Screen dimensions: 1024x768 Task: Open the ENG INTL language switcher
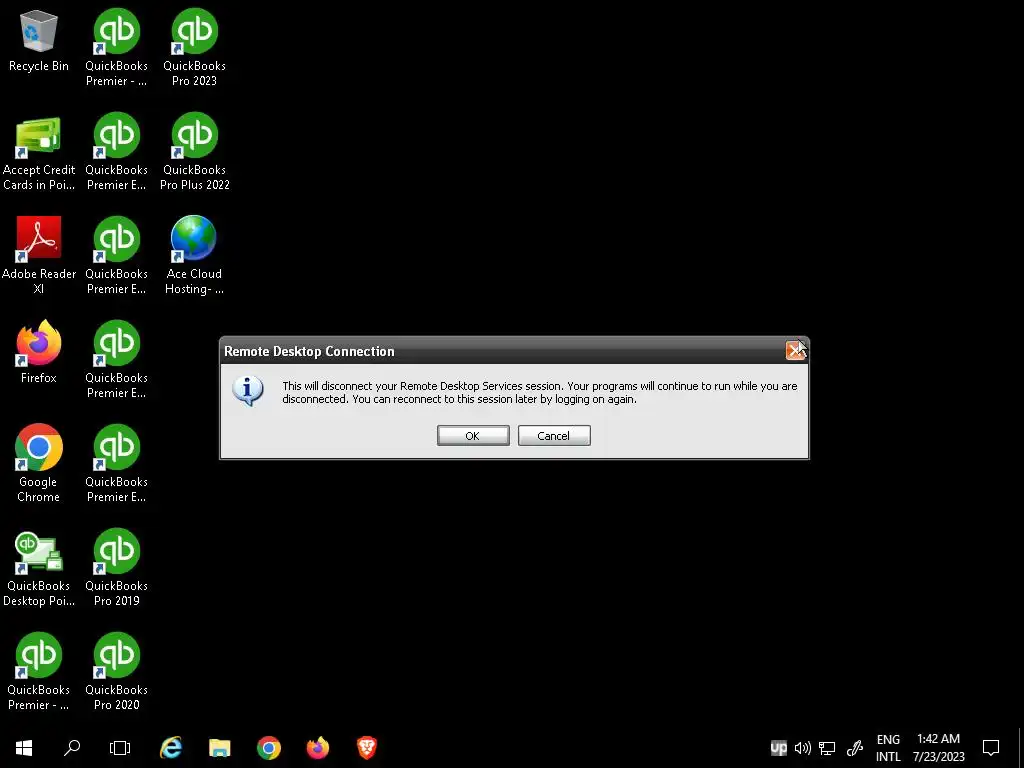click(888, 748)
